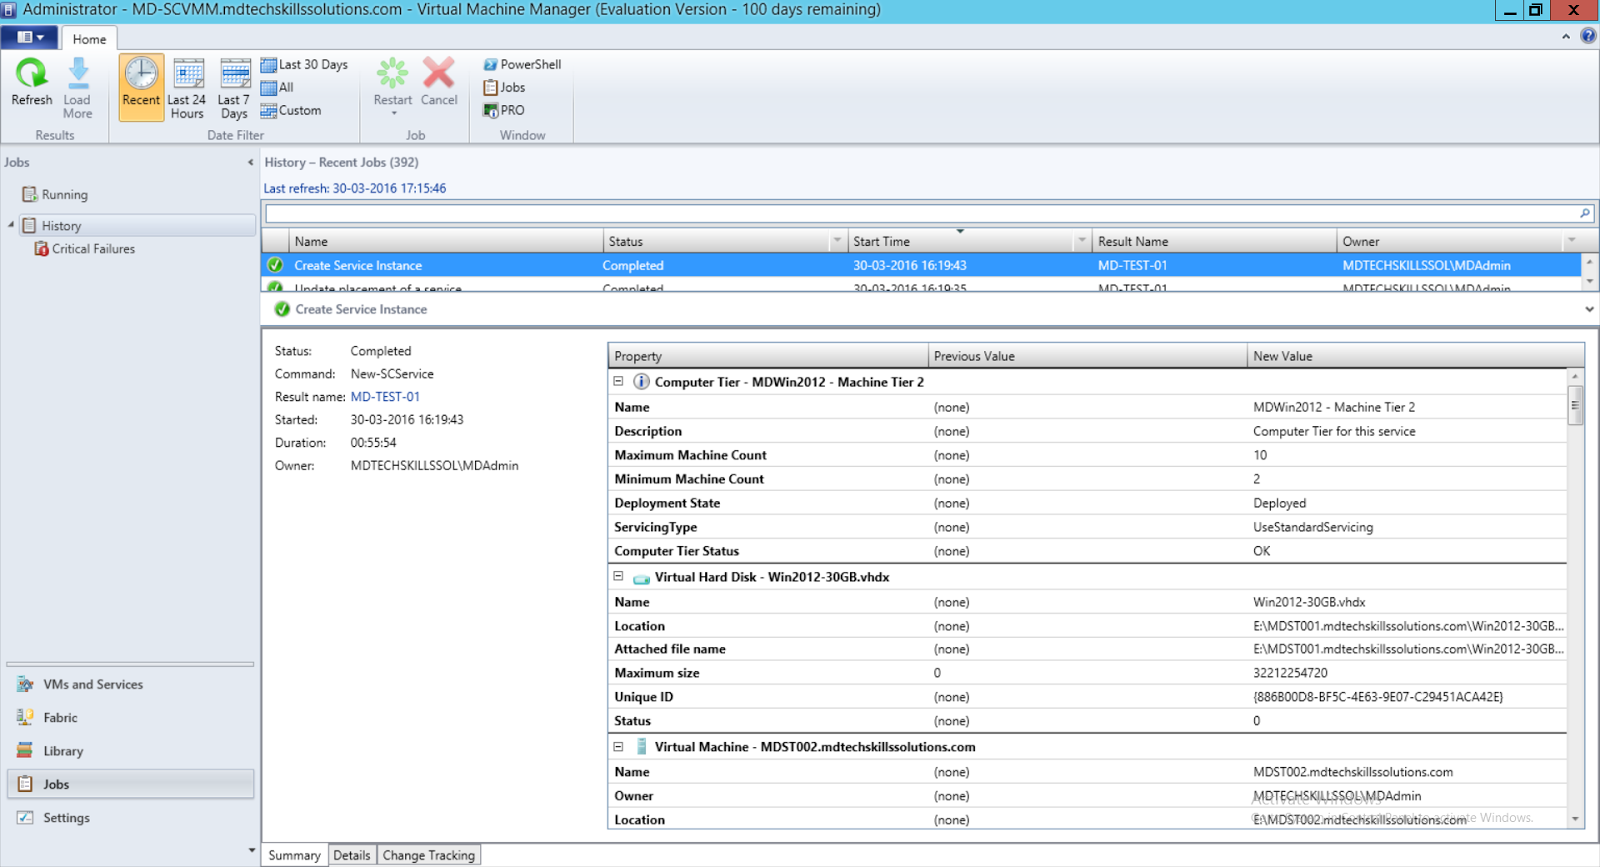Viewport: 1600px width, 867px height.
Task: Click the Cancel job icon
Action: [439, 81]
